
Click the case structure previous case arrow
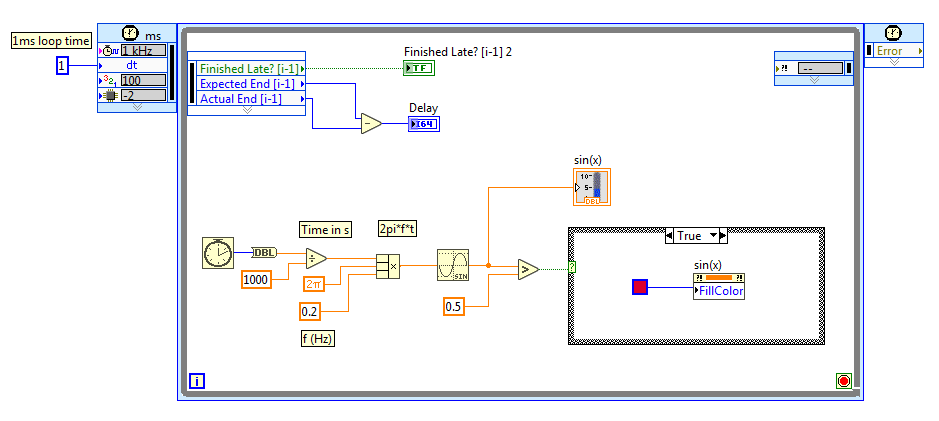click(670, 236)
